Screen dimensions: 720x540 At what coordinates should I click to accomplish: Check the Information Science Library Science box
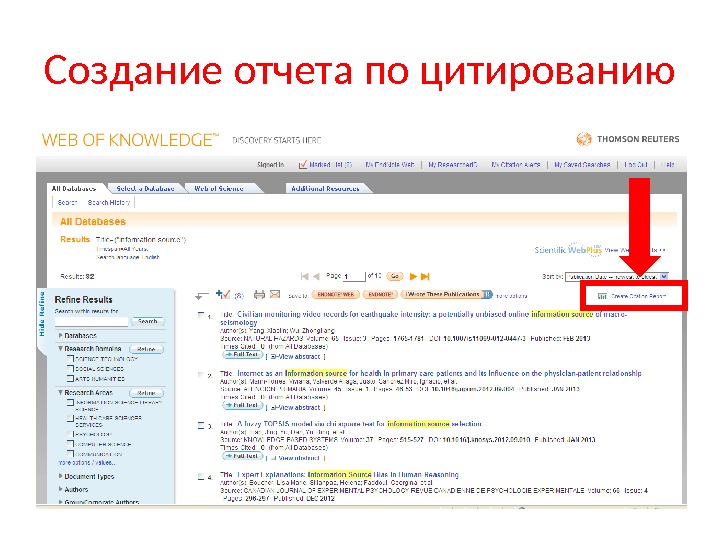click(70, 403)
